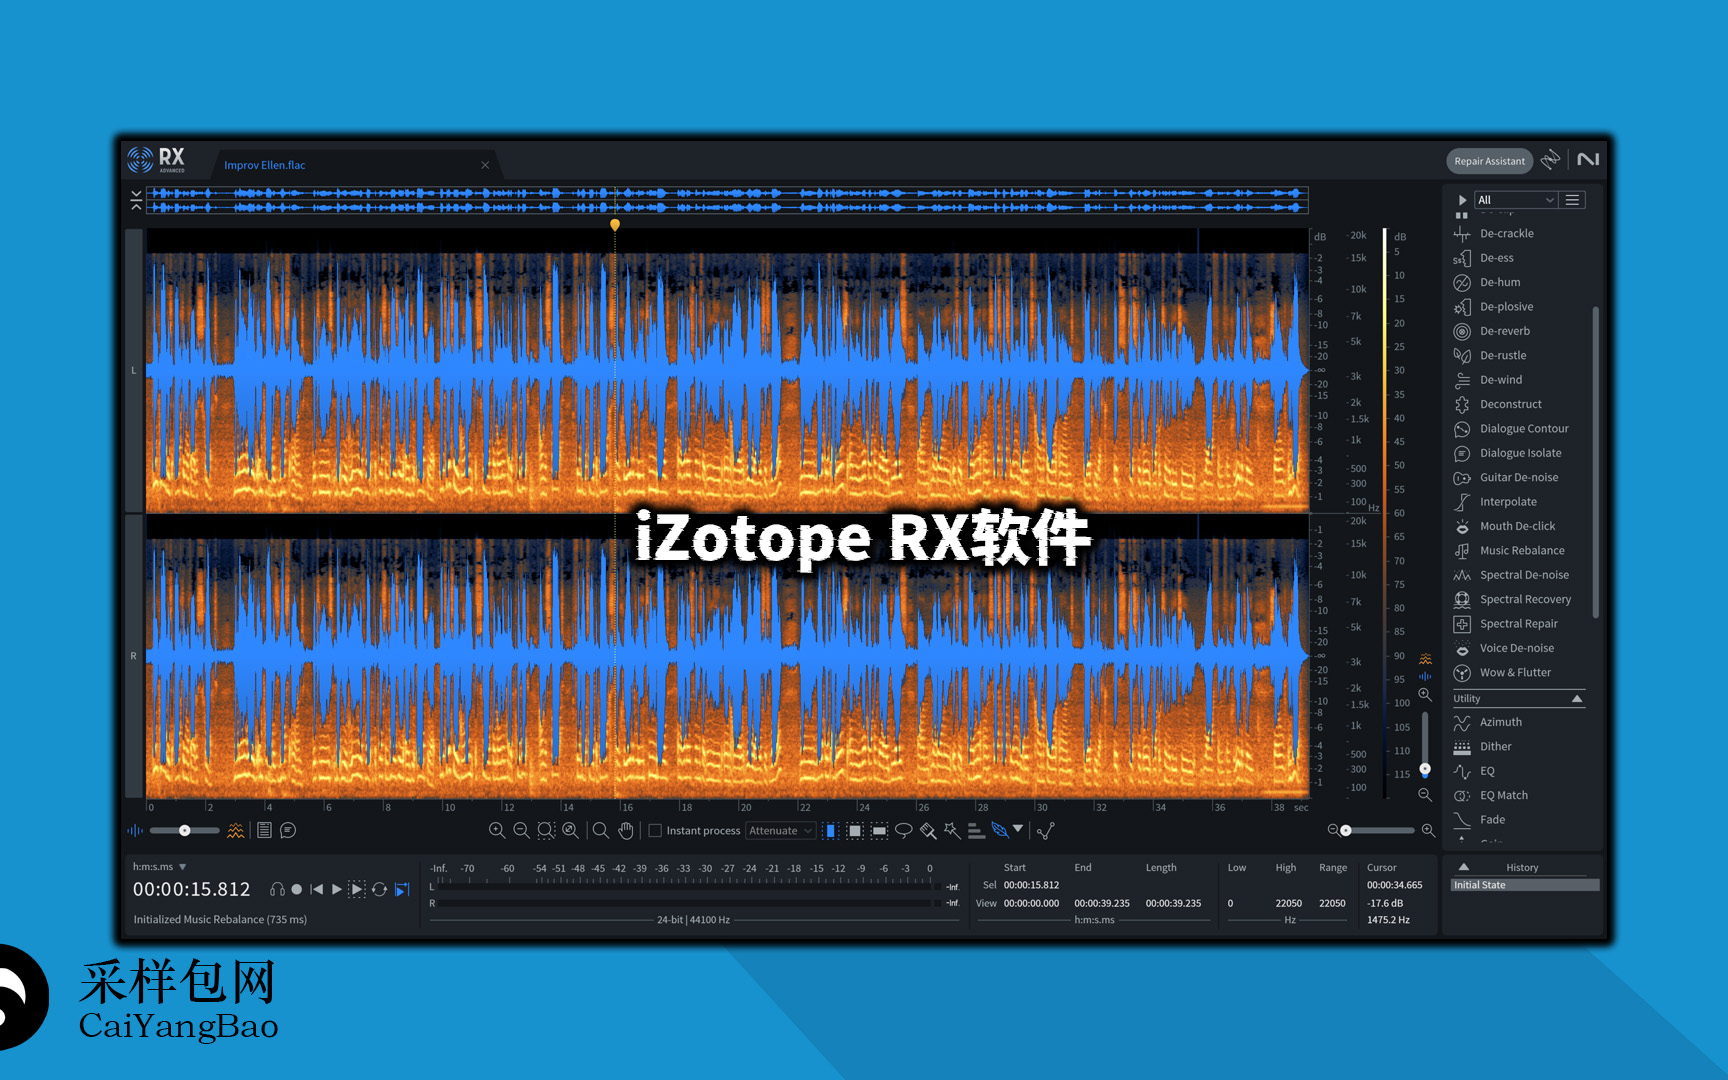
Task: Toggle the left channel L selector
Action: pyautogui.click(x=134, y=371)
